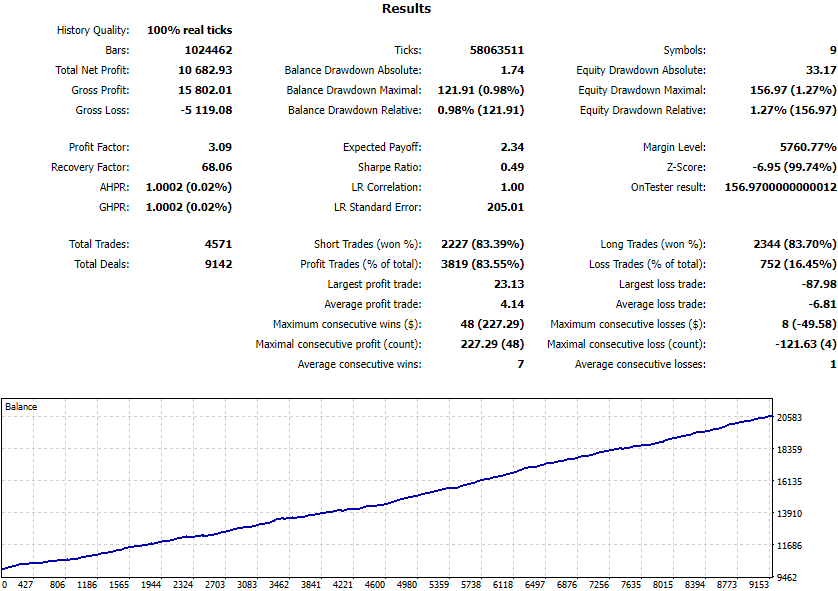The width and height of the screenshot is (838, 591).
Task: Select Balance Drawdown Absolute value 1.74
Action: pos(513,70)
